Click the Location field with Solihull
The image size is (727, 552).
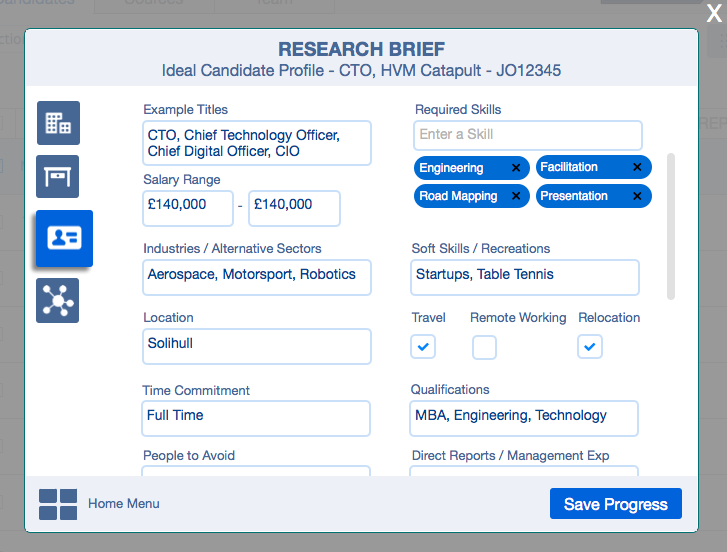[257, 346]
